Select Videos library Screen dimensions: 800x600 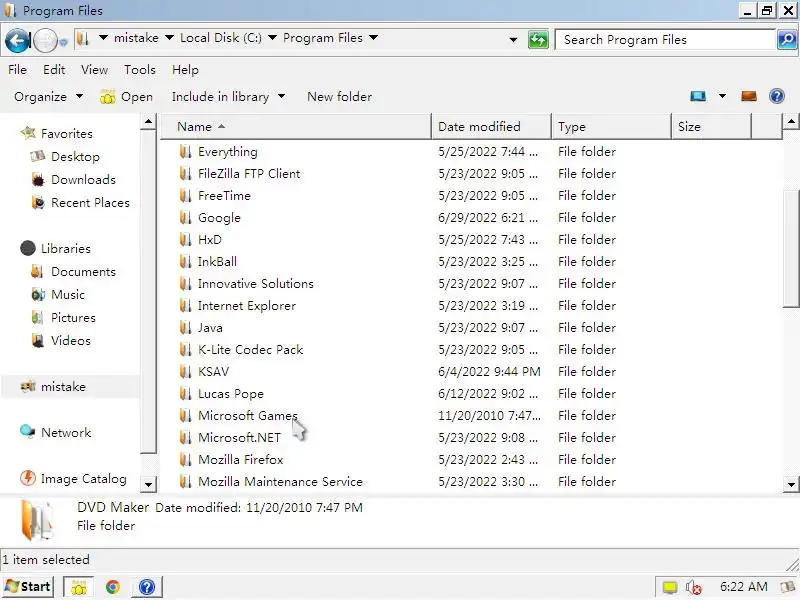[x=70, y=340]
